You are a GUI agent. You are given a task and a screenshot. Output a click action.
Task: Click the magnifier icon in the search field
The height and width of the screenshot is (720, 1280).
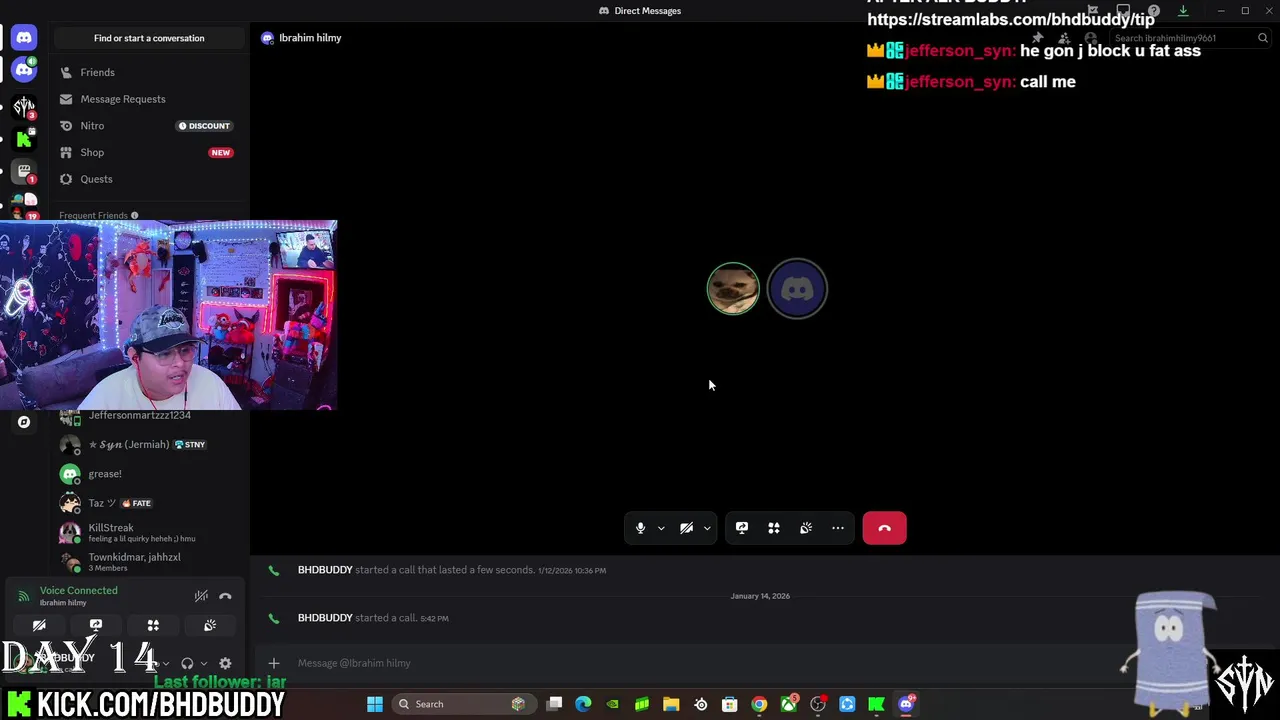pos(1262,38)
